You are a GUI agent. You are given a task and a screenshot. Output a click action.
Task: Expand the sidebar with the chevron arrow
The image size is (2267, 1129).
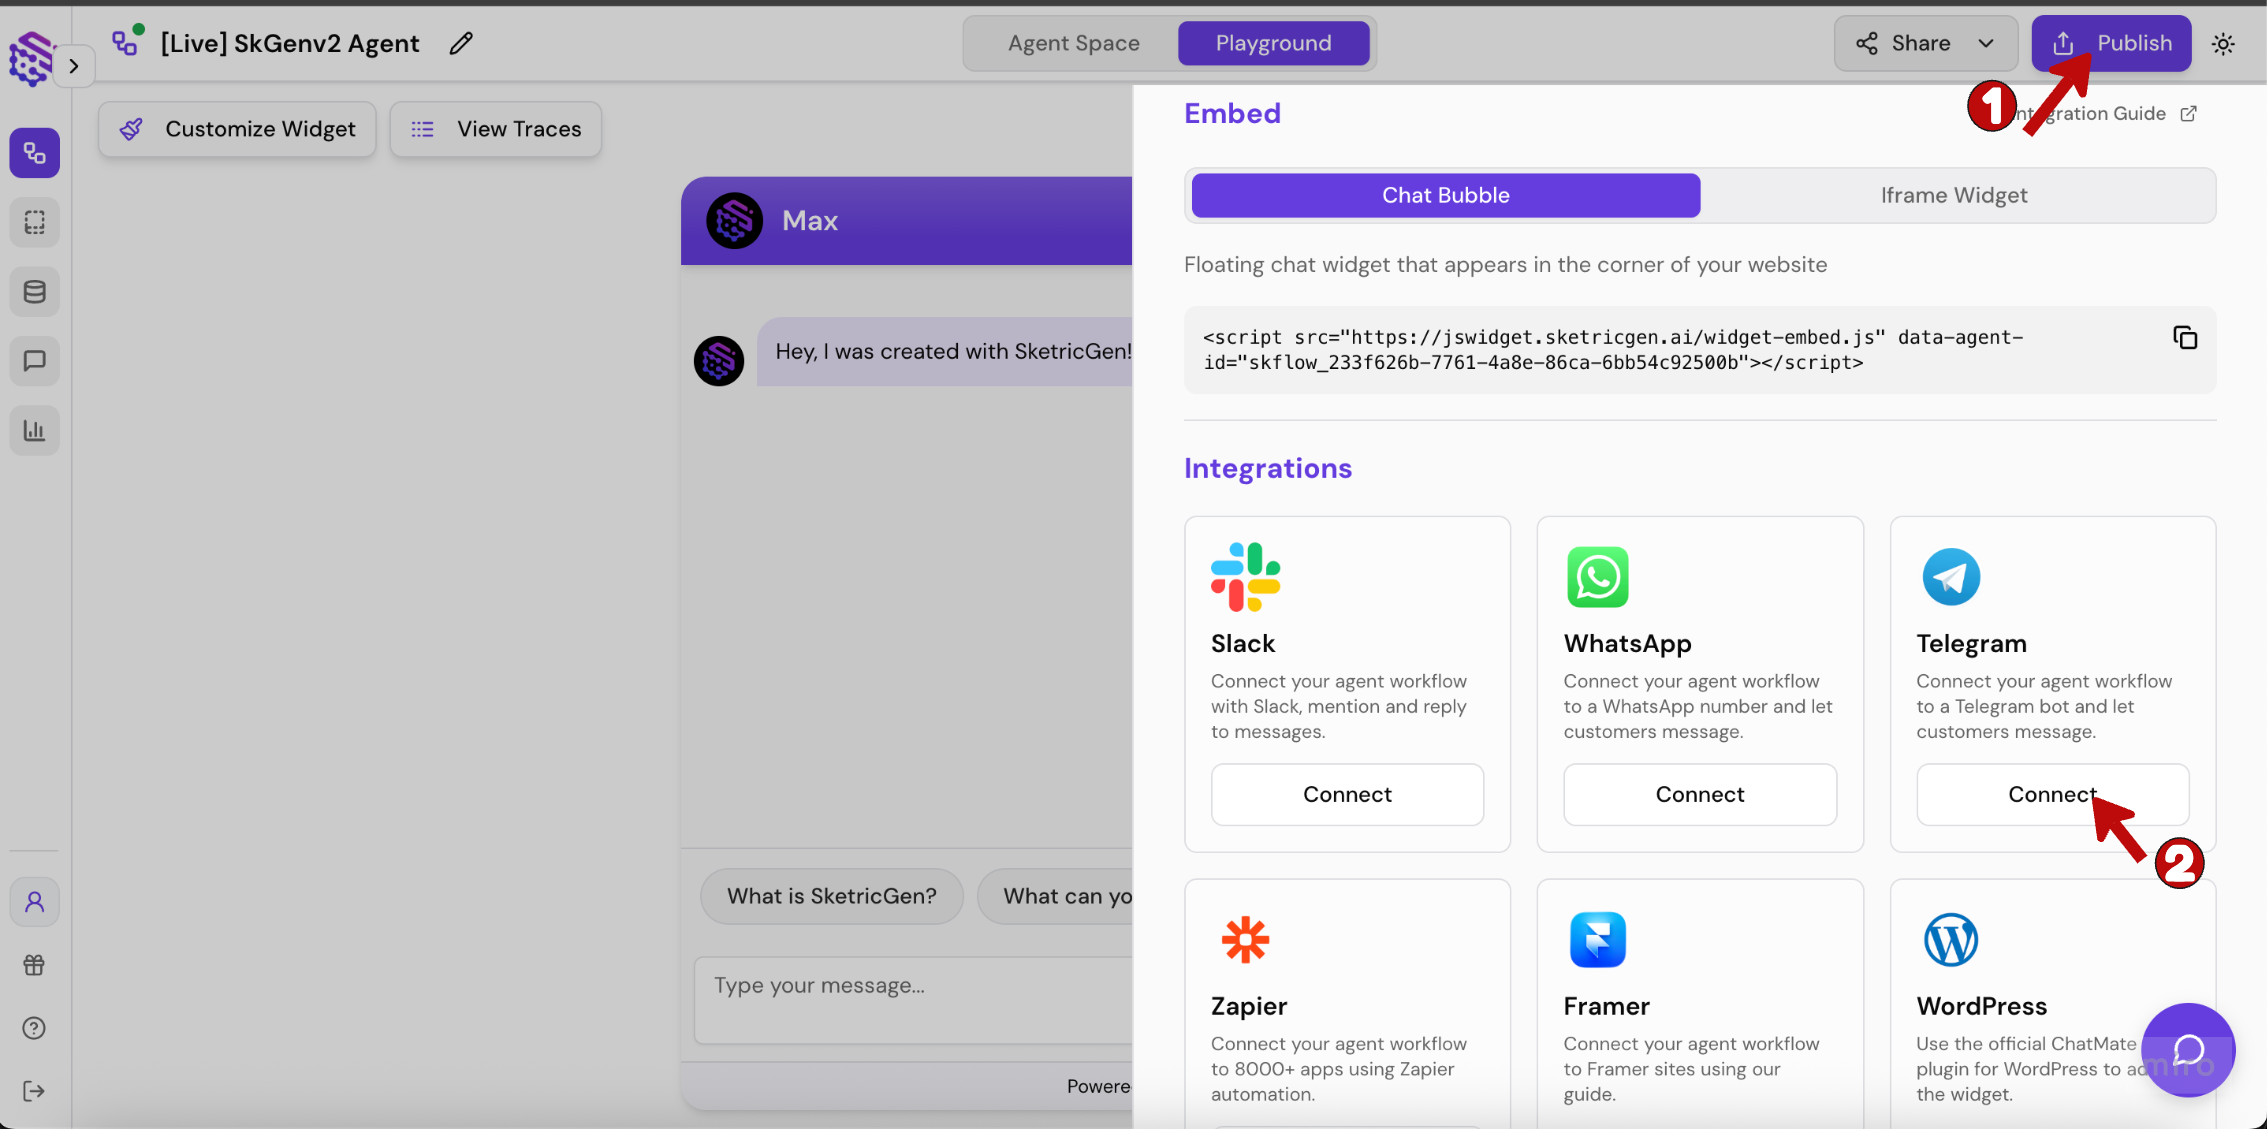pyautogui.click(x=74, y=66)
